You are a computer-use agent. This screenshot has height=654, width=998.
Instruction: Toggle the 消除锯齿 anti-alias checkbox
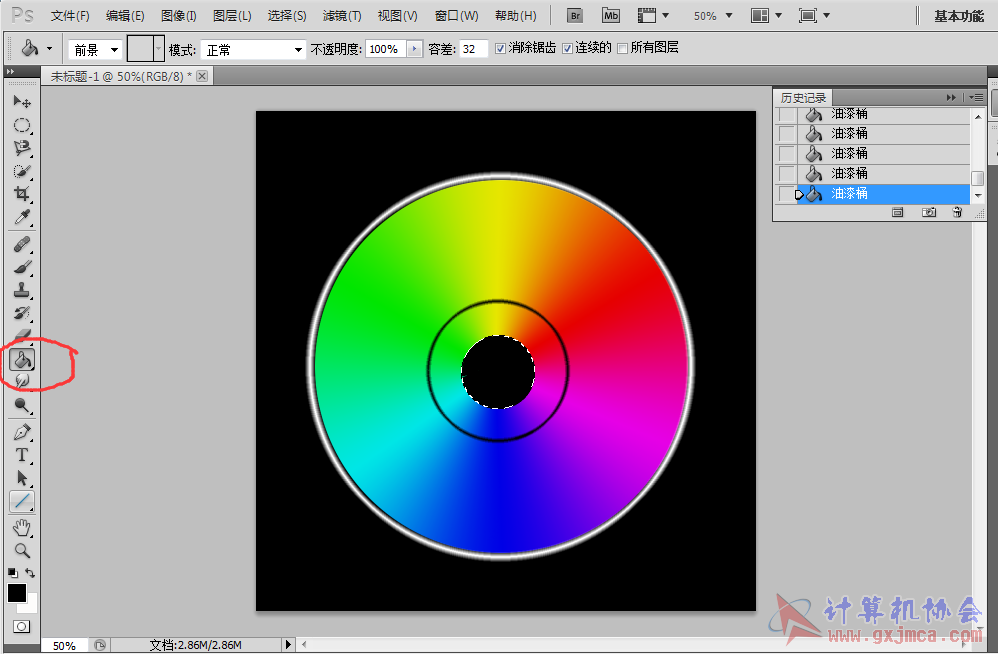tap(500, 48)
